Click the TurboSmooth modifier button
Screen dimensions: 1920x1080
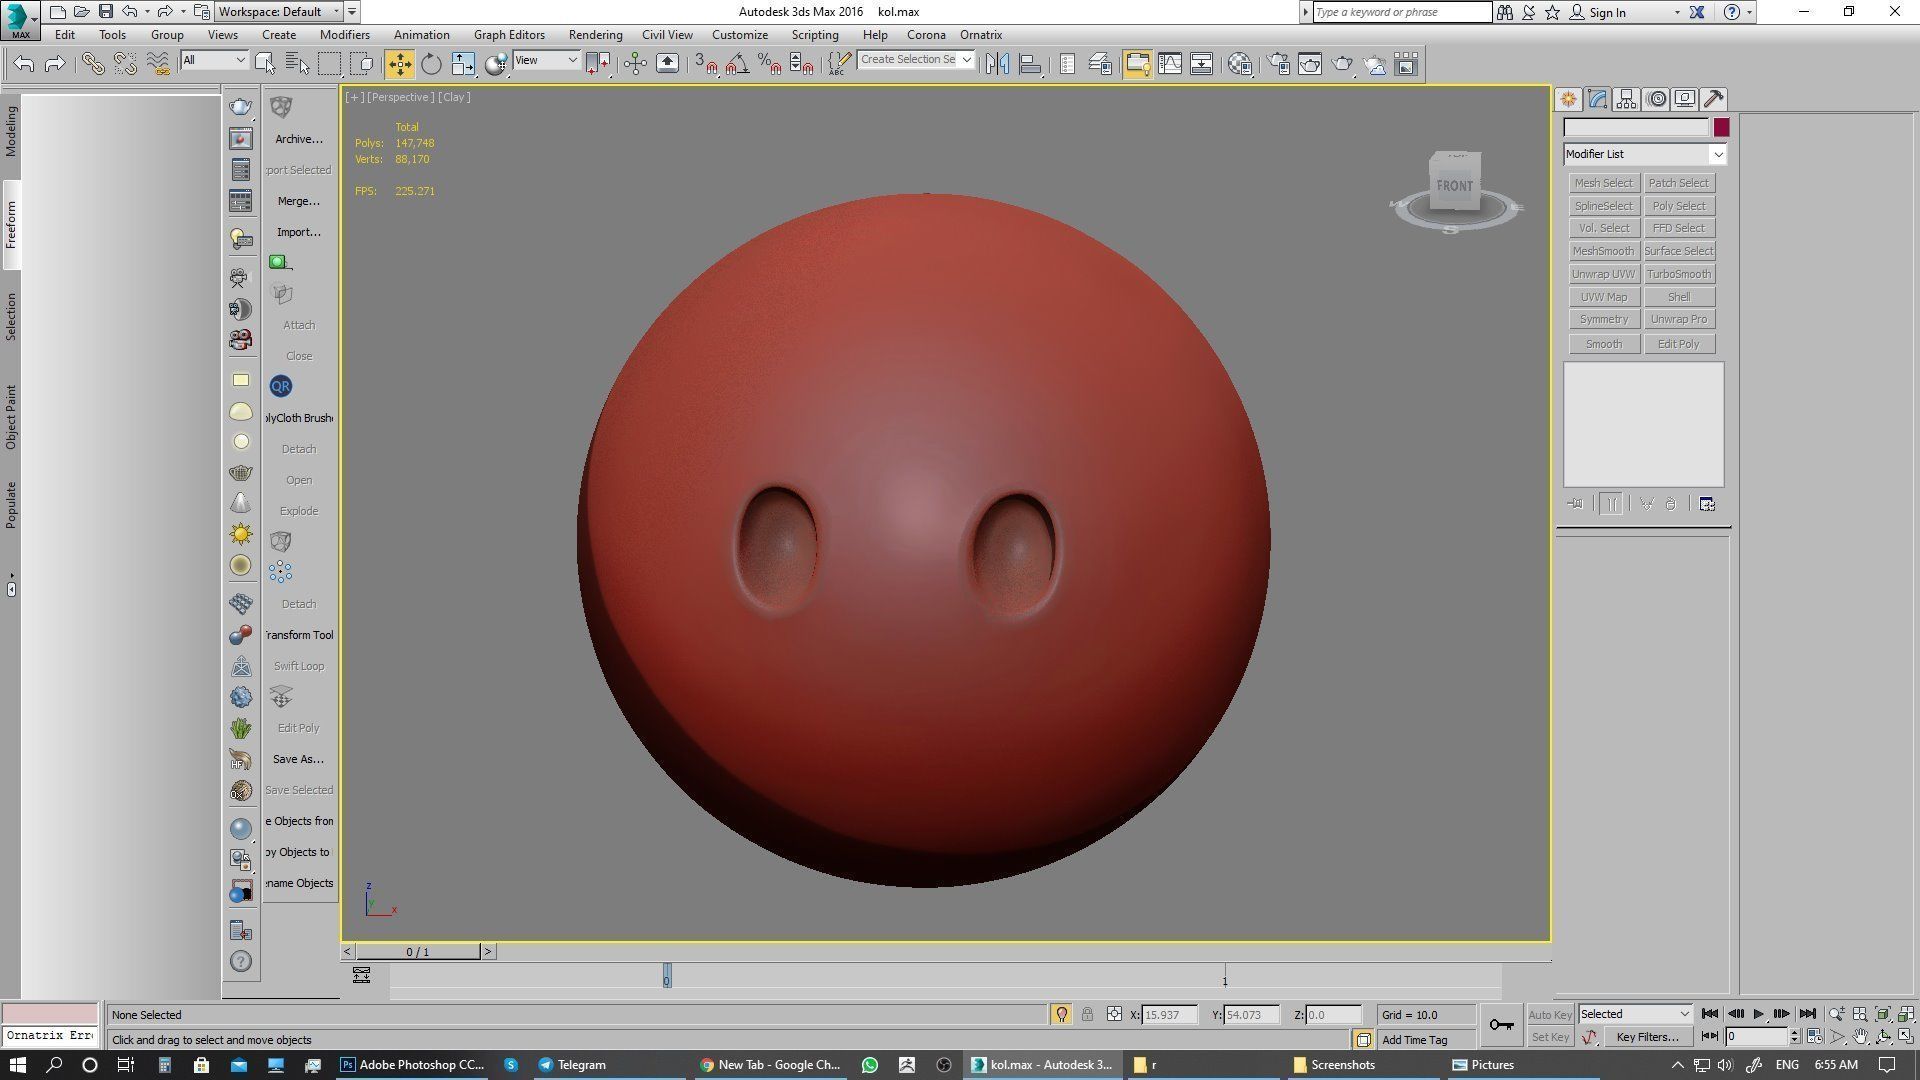click(1679, 274)
